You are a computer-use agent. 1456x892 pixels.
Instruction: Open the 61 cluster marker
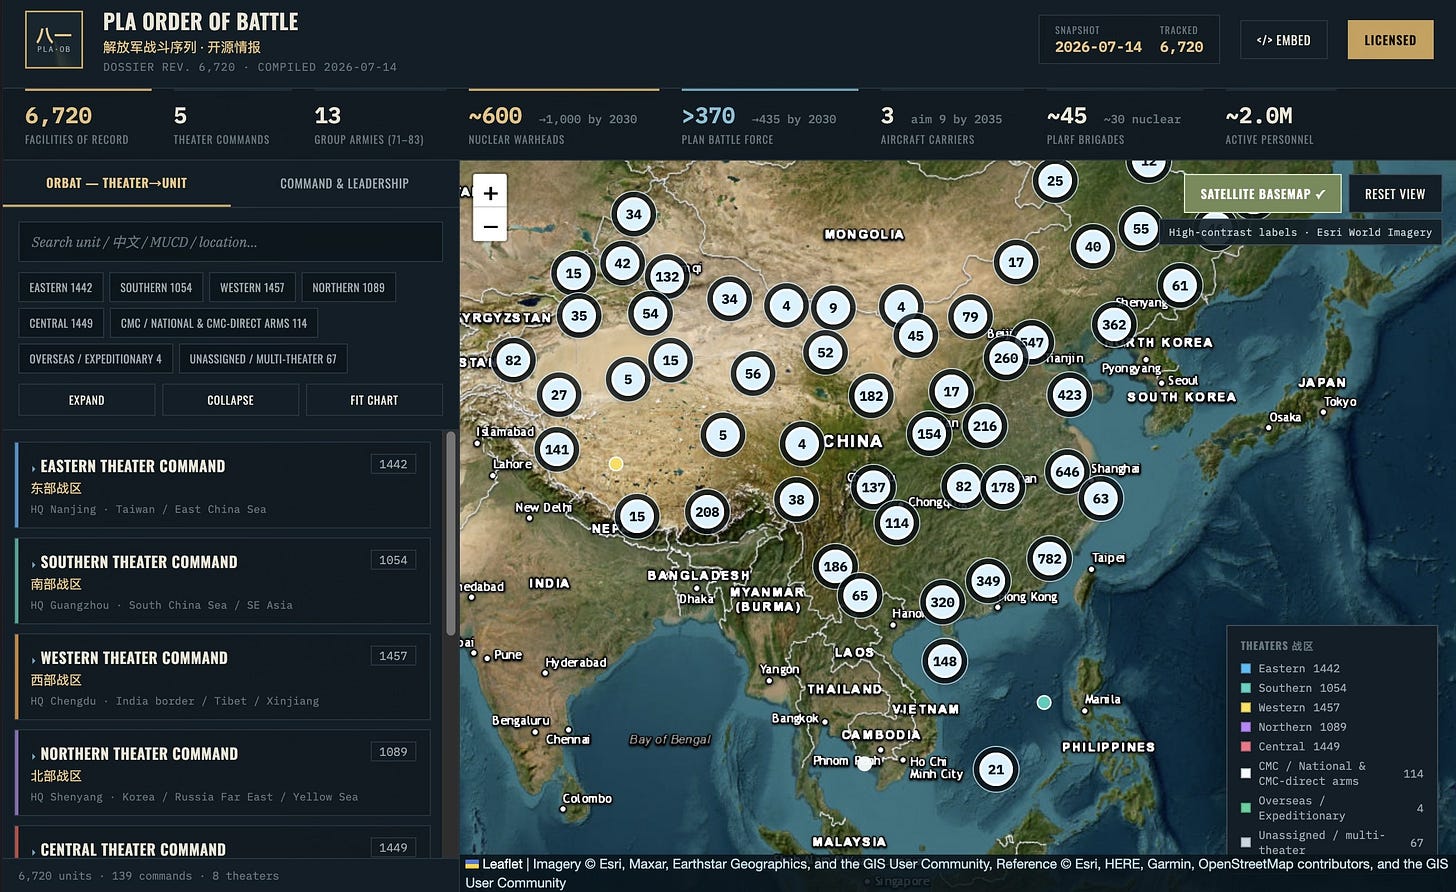click(x=1180, y=286)
